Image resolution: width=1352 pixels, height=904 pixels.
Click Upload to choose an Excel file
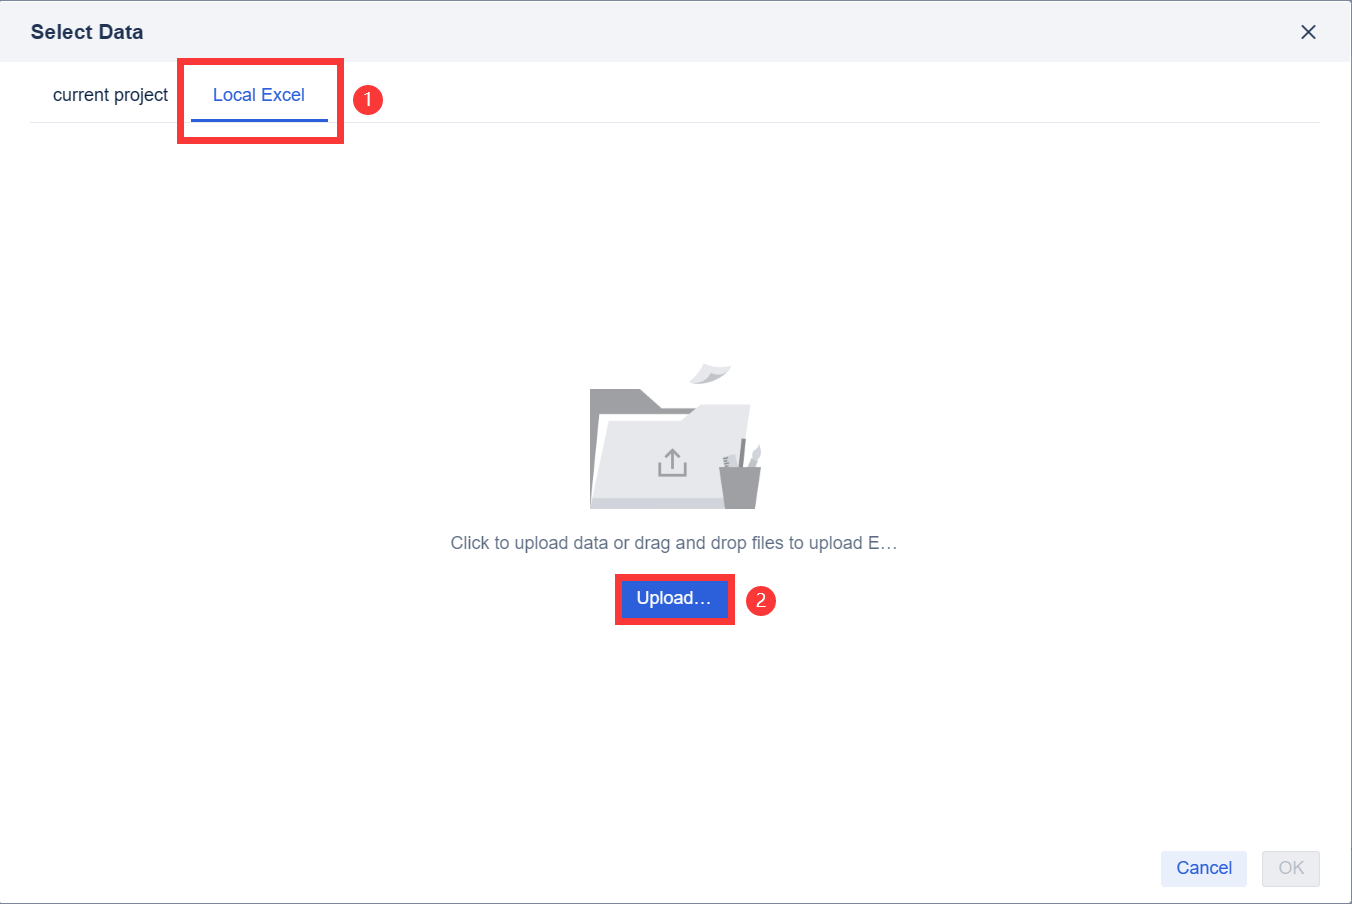pos(674,599)
